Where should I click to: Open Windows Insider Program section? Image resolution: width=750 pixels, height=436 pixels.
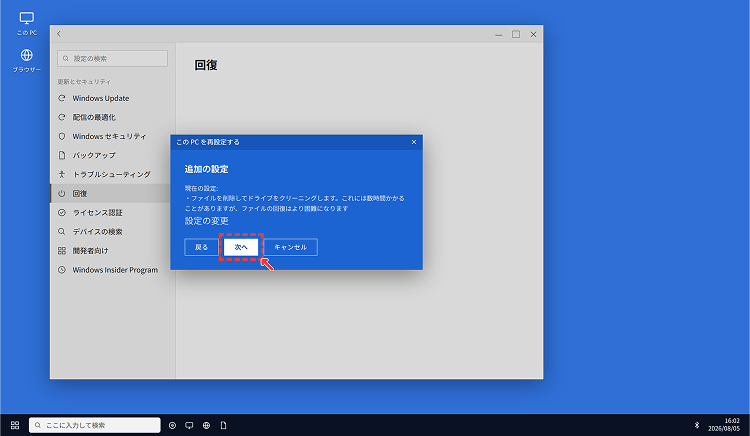coord(113,270)
